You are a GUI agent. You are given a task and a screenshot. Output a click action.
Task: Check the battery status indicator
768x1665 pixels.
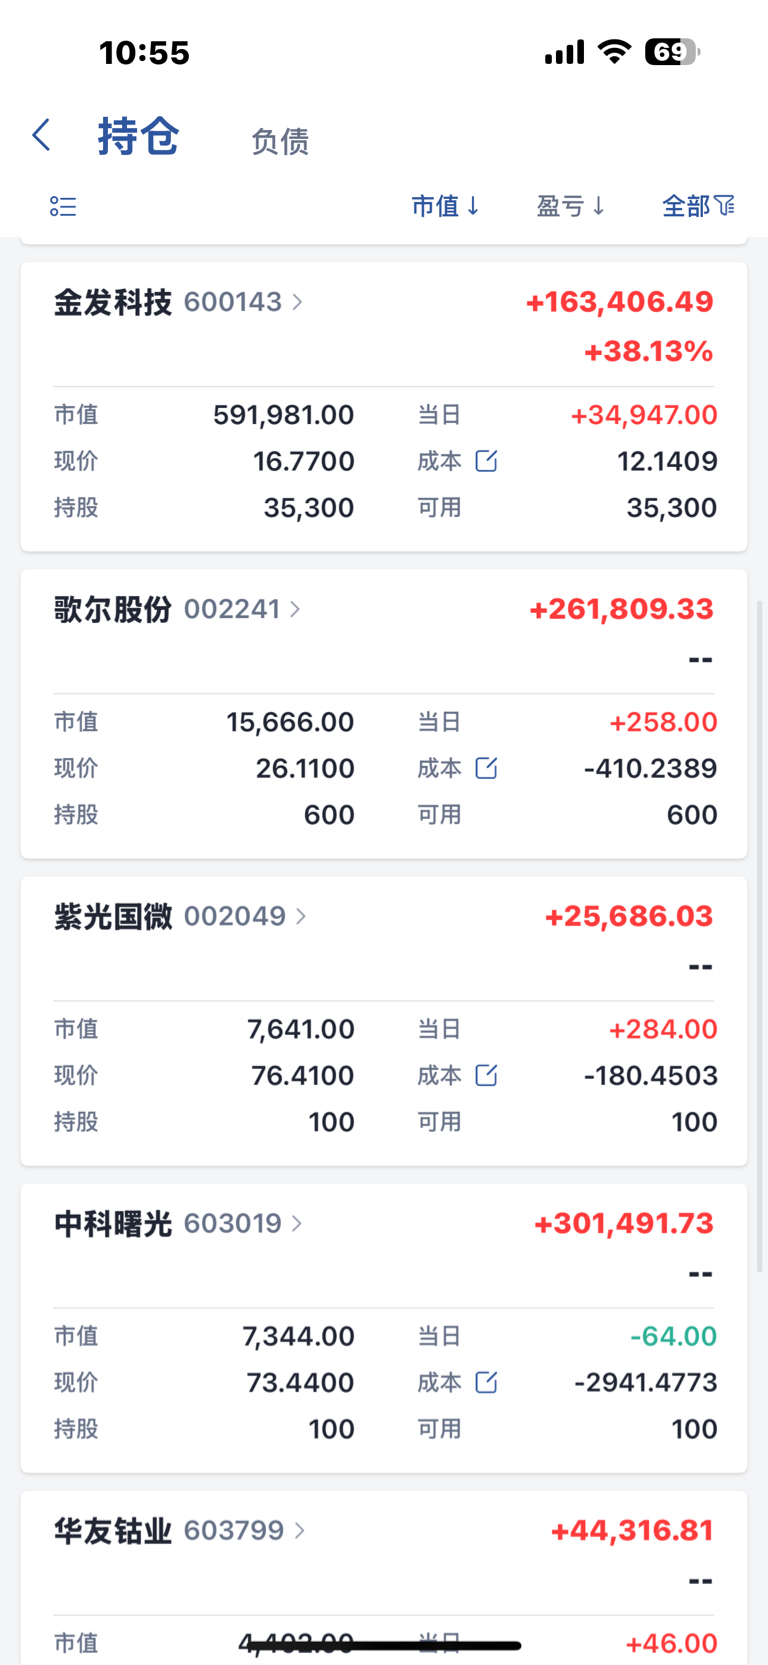tap(672, 52)
